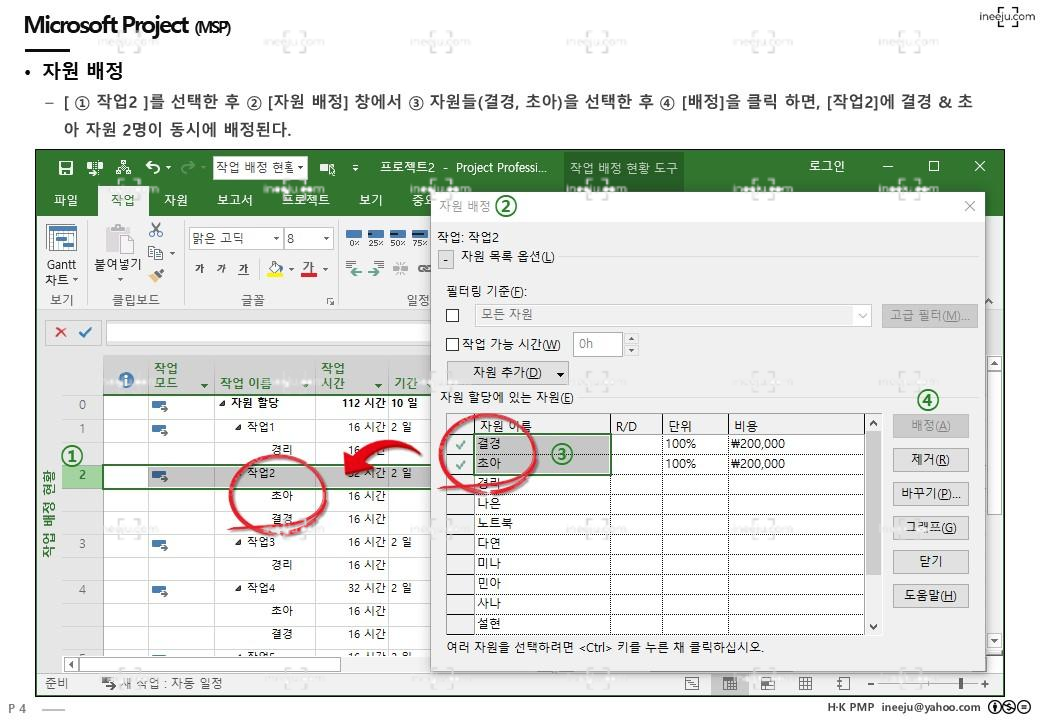Click the network diagram icon in title bar
Image resolution: width=1040 pixels, height=720 pixels.
pos(123,167)
